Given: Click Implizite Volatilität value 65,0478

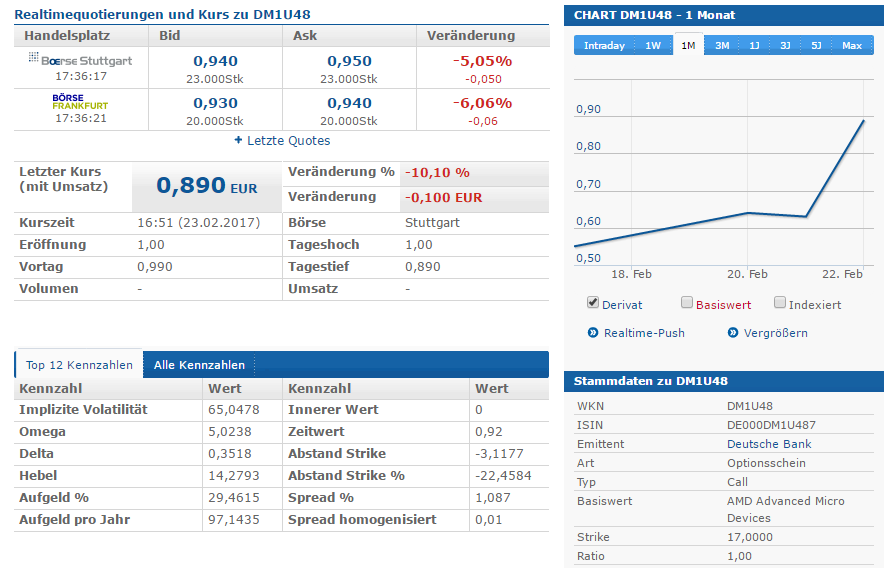Looking at the screenshot, I should (234, 410).
